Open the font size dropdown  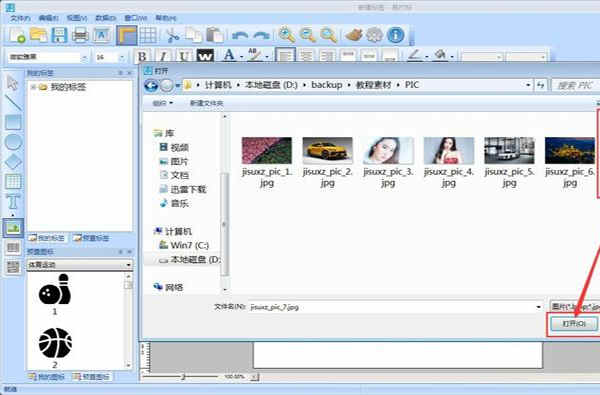pyautogui.click(x=122, y=57)
